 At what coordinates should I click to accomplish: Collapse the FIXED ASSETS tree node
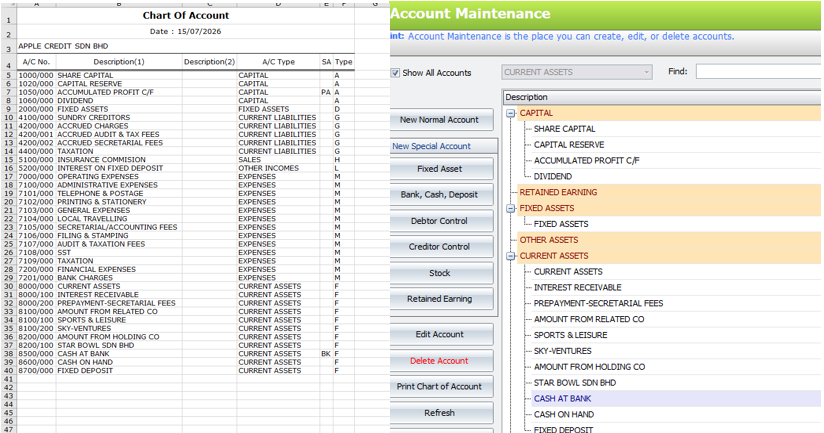point(511,208)
